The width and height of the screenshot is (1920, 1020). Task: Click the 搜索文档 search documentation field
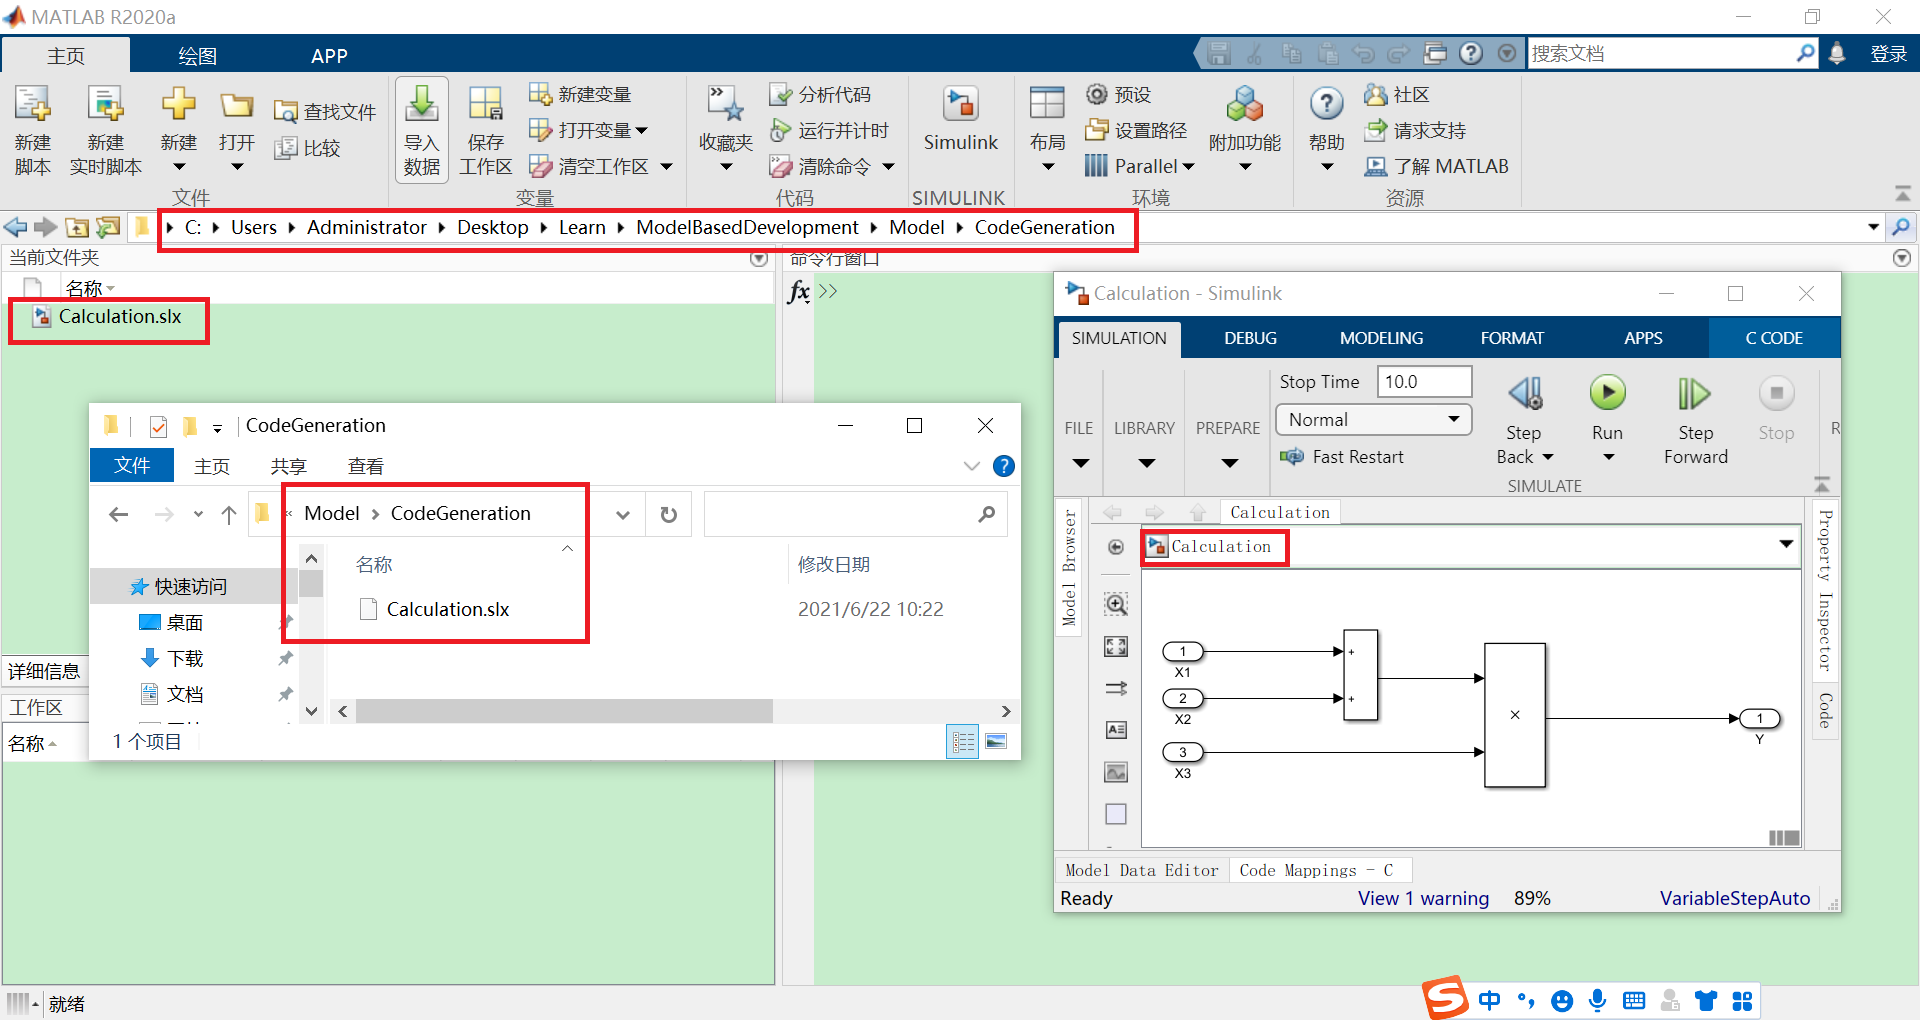[1662, 54]
